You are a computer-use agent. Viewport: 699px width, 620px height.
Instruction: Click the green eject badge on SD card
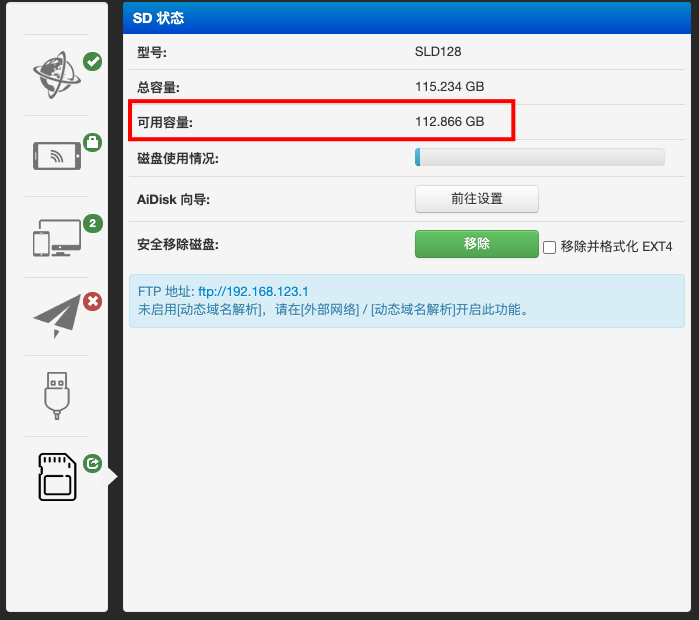[92, 463]
